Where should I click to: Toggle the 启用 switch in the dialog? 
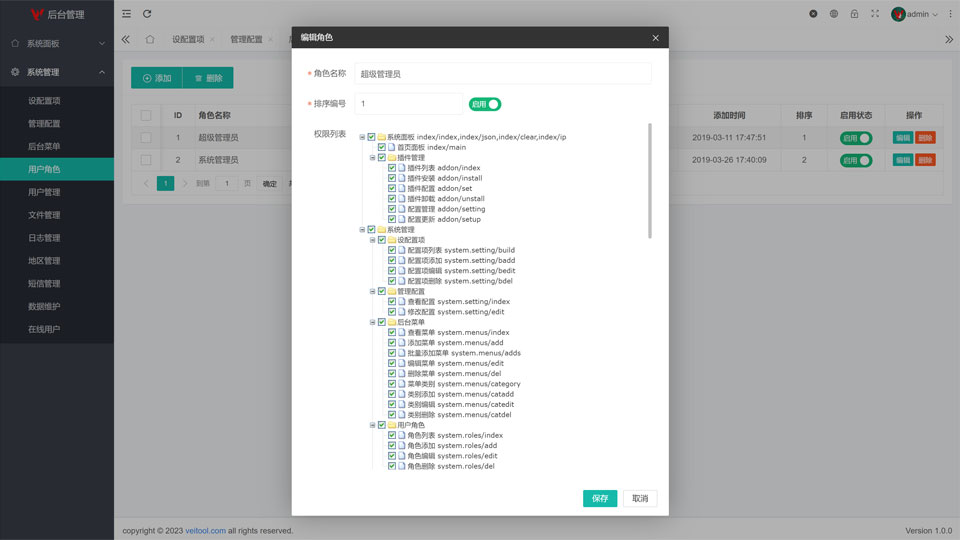485,104
